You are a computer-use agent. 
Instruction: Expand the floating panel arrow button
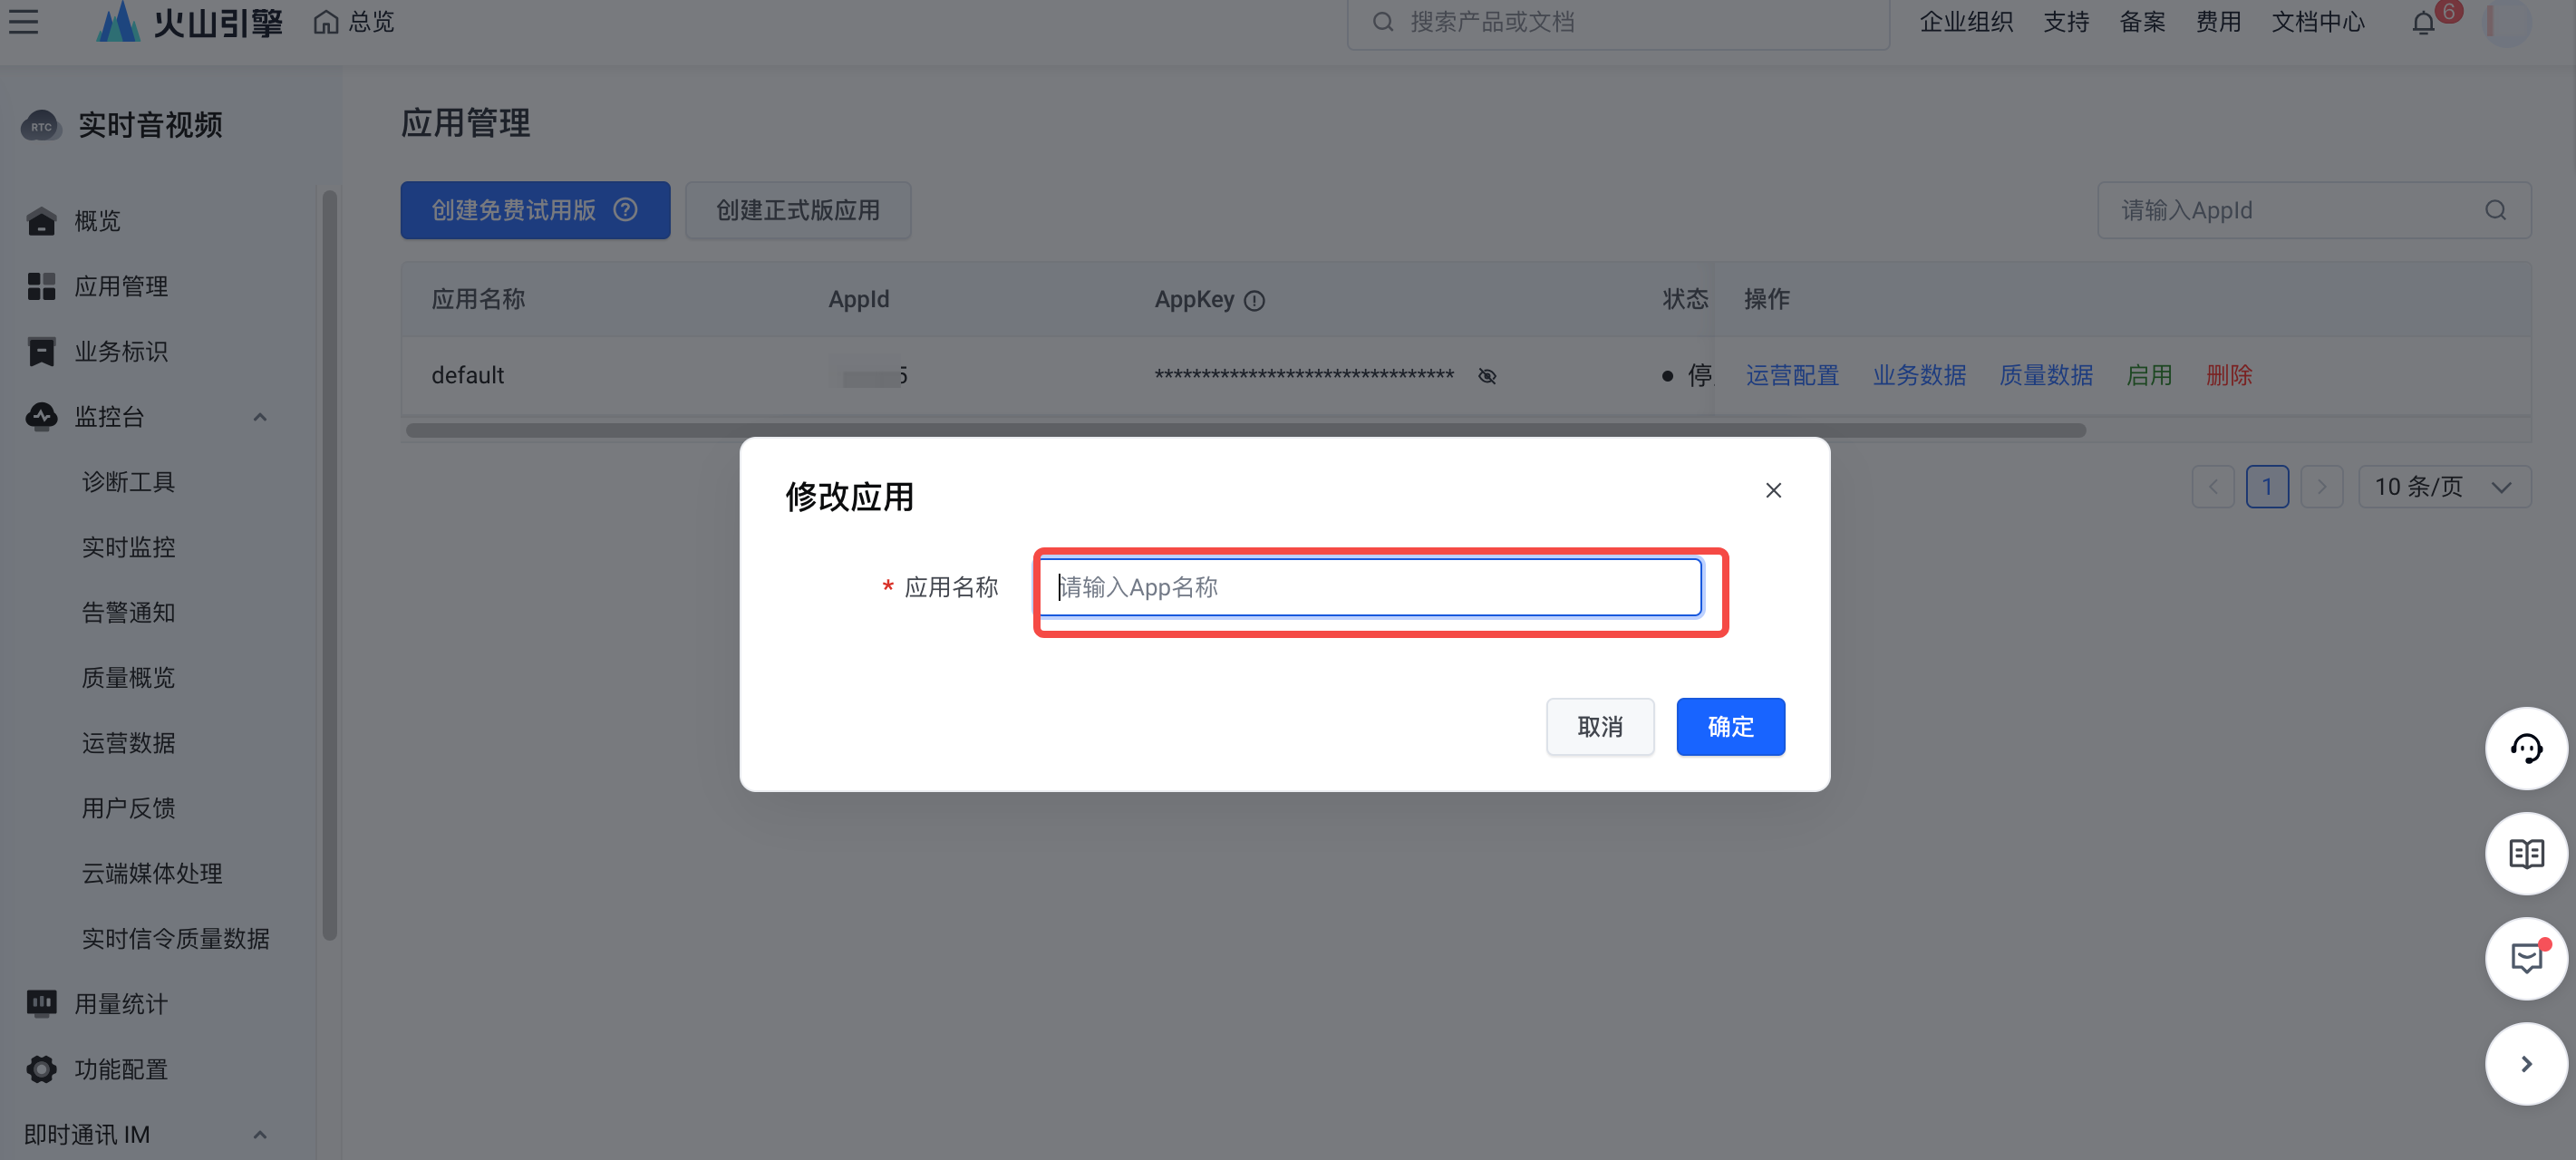pos(2526,1064)
